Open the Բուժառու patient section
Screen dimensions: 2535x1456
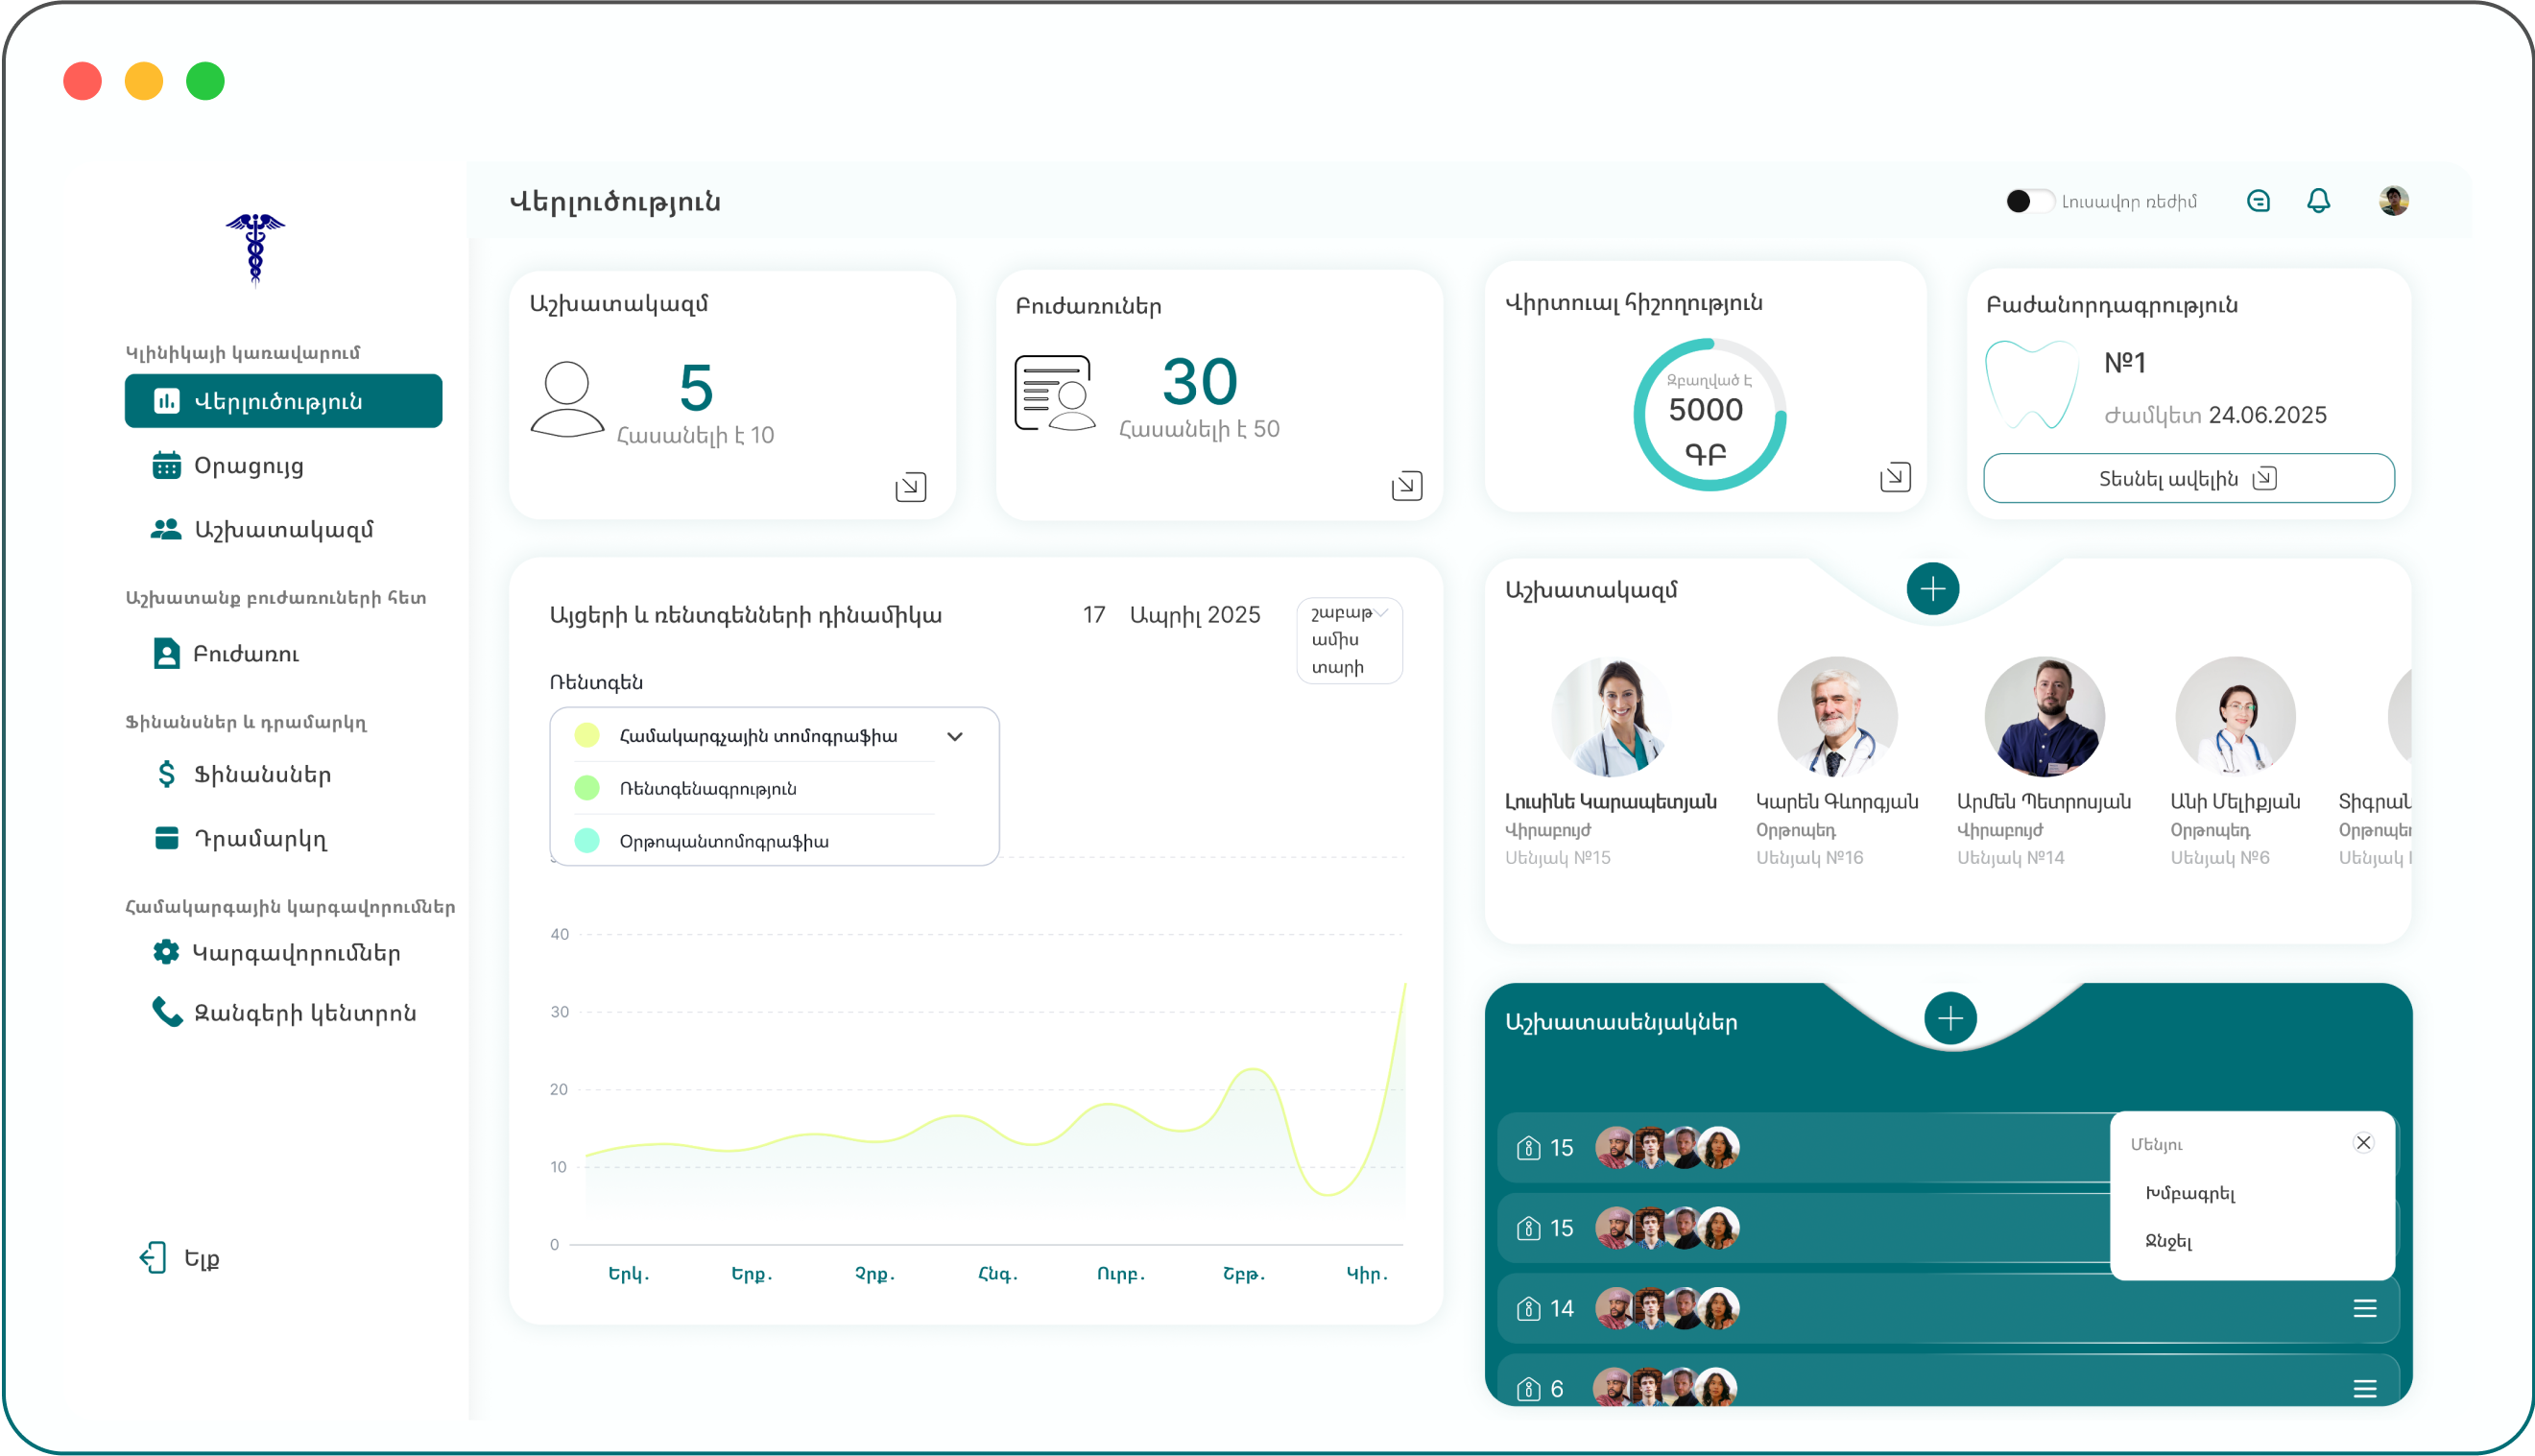pos(247,653)
